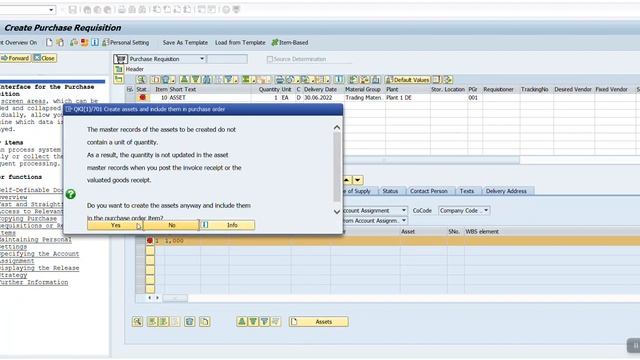Click the Save disk icon in top bar
Image resolution: width=640 pixels, height=360 pixels.
click(73, 9)
